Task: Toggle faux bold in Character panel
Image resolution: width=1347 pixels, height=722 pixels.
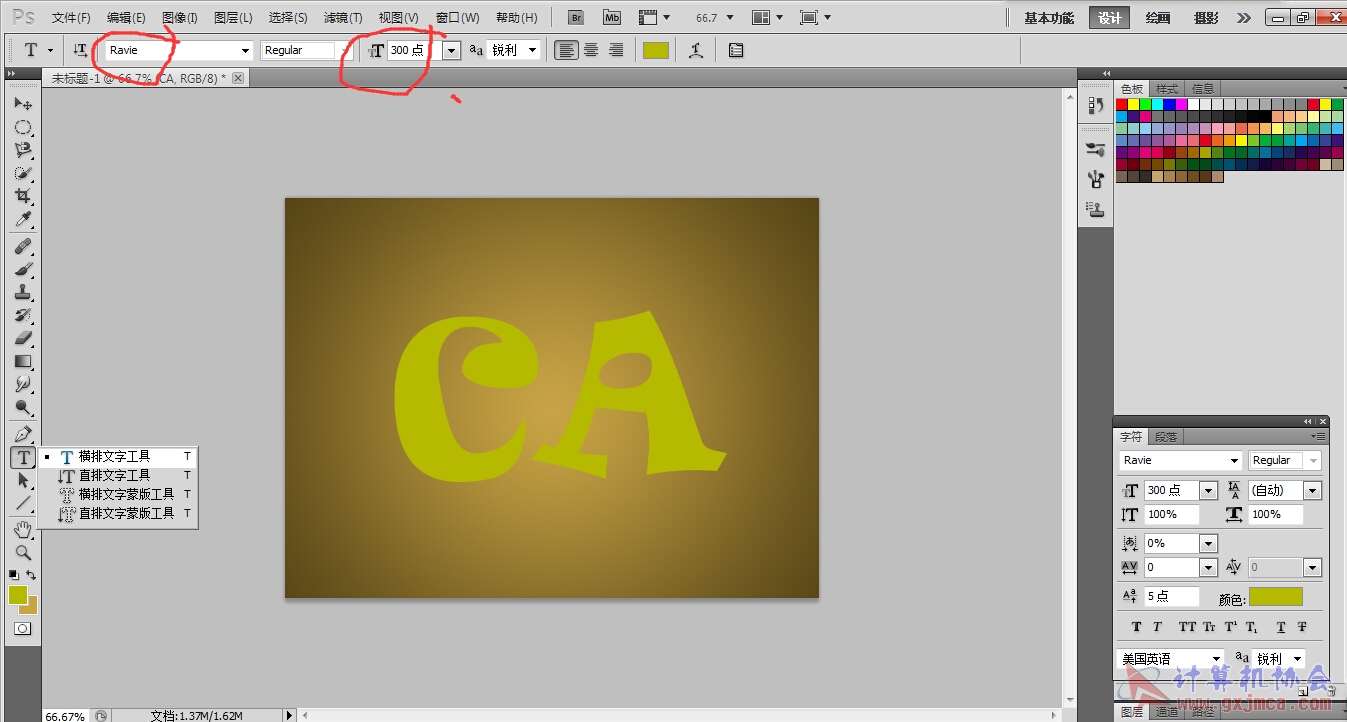Action: coord(1136,627)
